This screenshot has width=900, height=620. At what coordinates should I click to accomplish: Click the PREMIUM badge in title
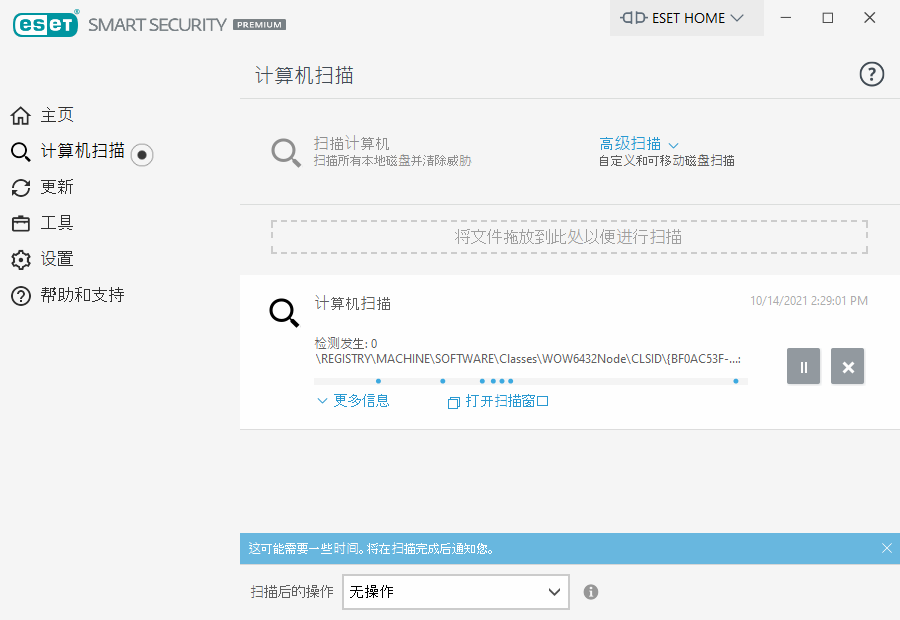pos(259,25)
